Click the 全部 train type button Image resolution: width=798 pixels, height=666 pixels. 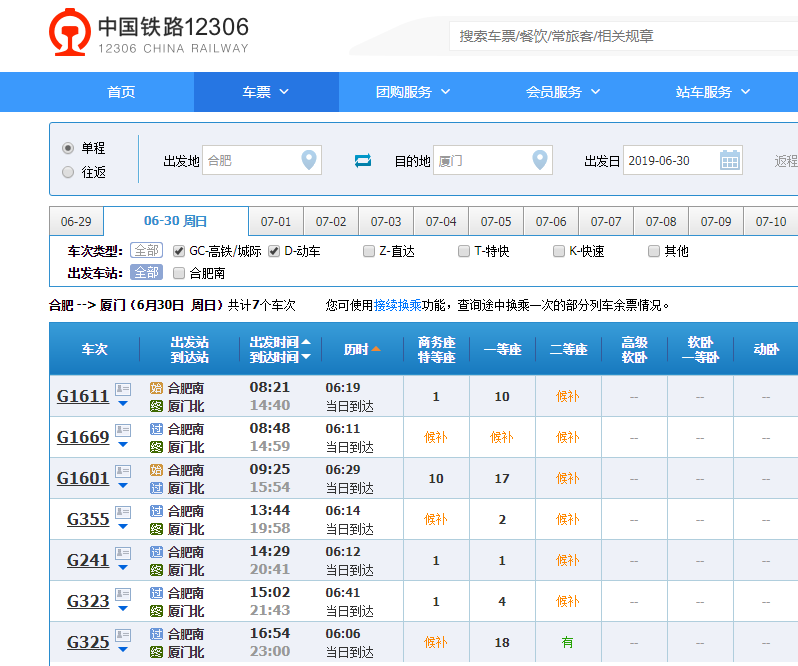(147, 250)
